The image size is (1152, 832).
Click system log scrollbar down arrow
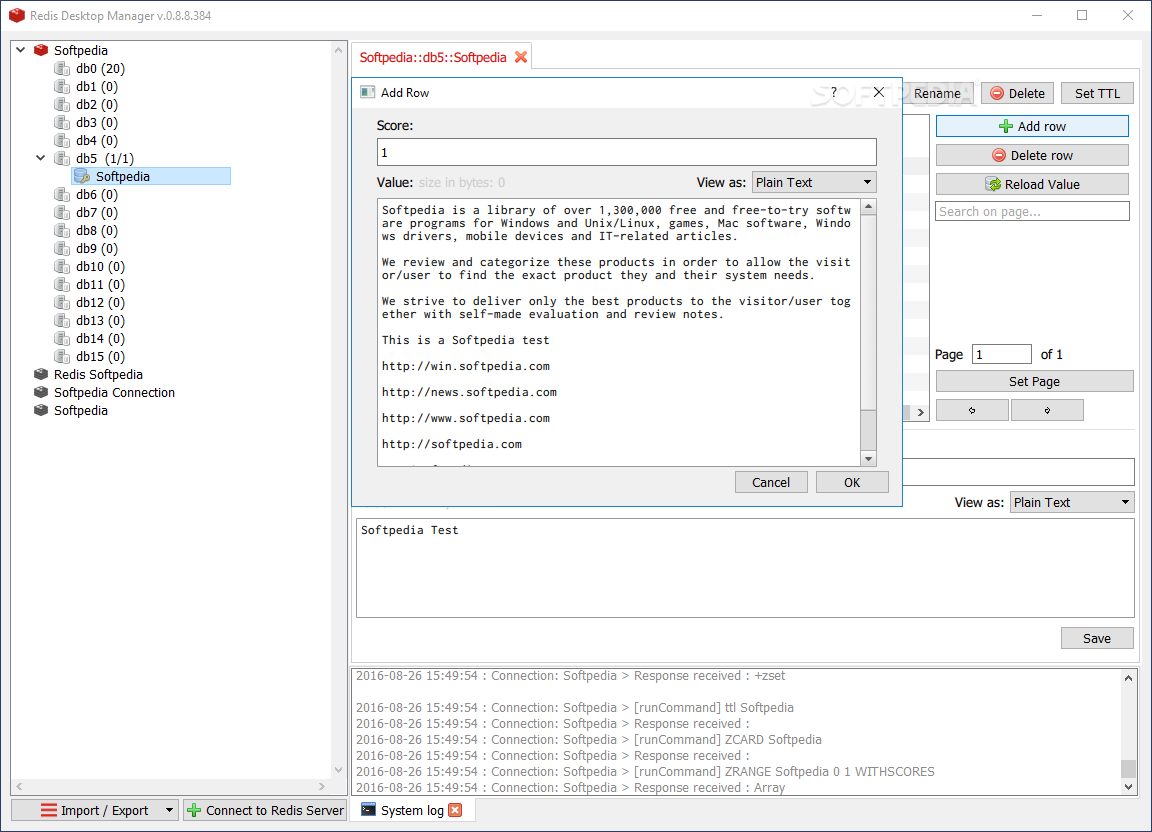[1128, 786]
